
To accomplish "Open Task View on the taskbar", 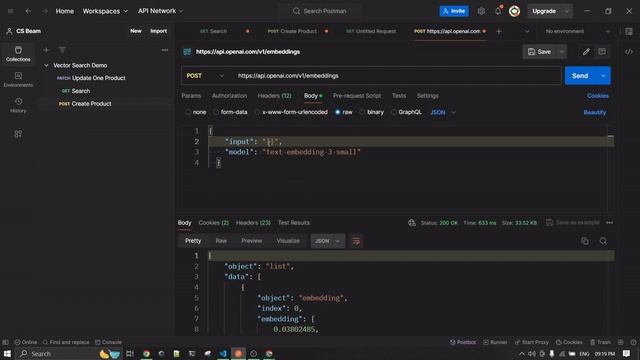I will point(130,353).
